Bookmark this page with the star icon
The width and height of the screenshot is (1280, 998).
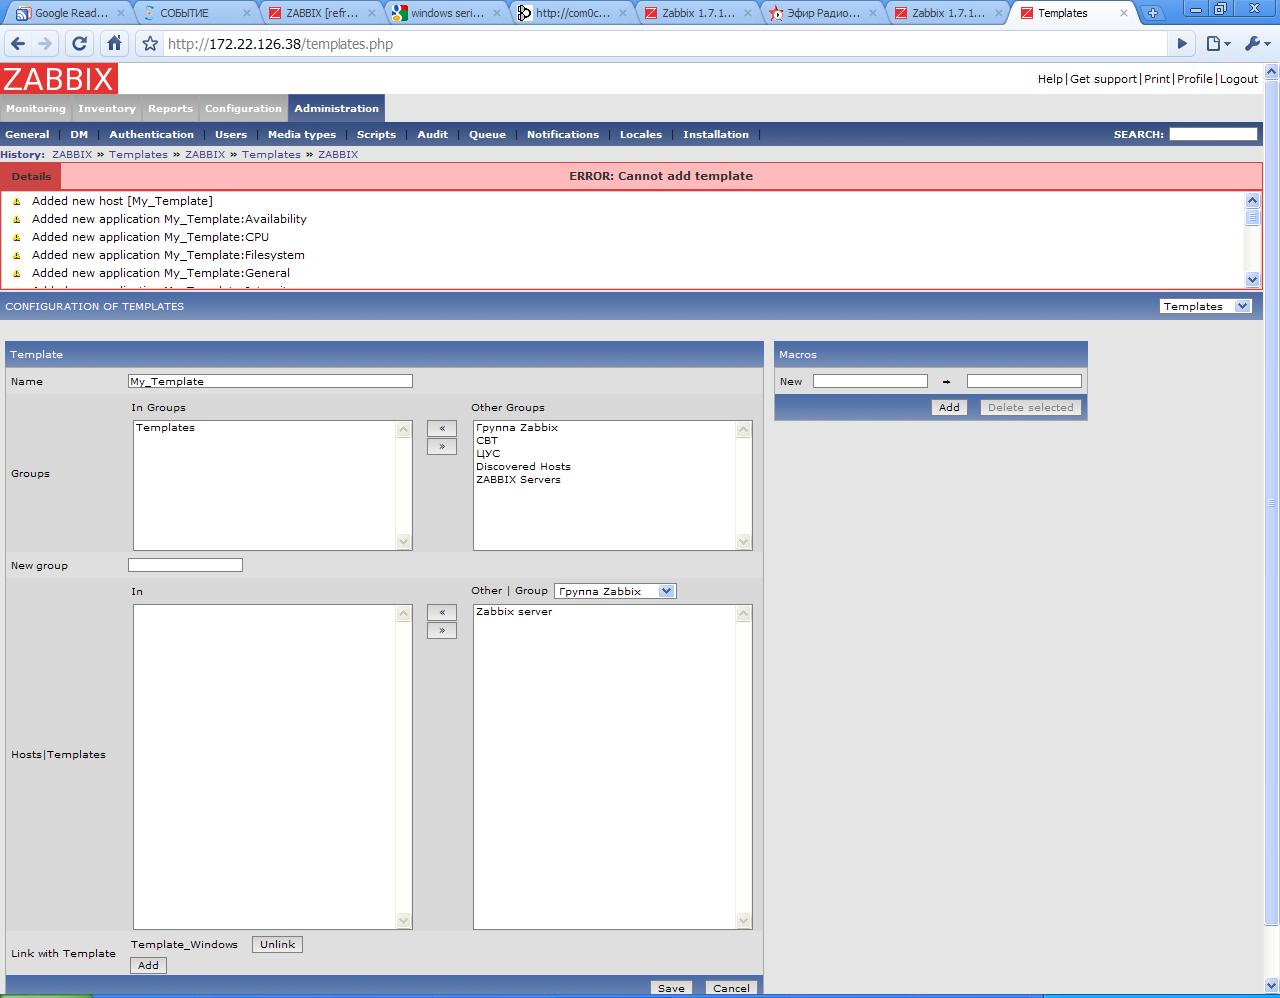(x=150, y=44)
